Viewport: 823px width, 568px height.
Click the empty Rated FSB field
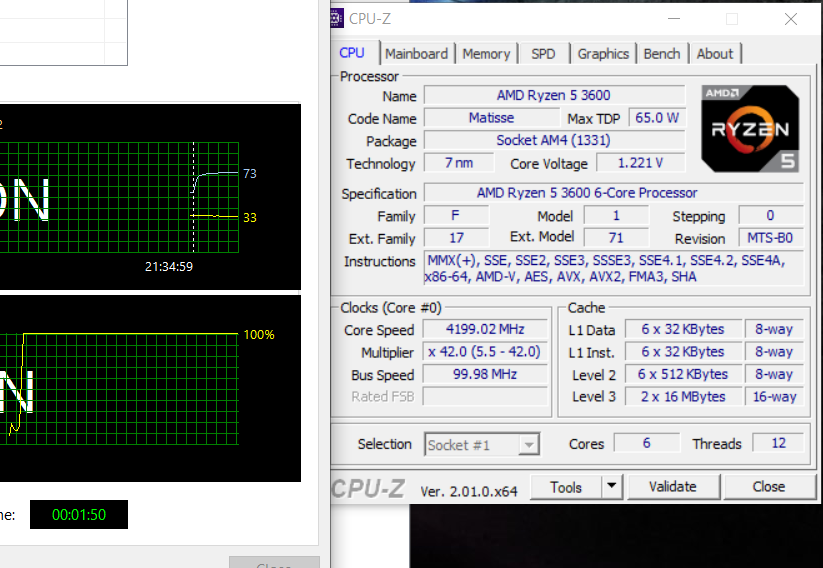tap(485, 396)
